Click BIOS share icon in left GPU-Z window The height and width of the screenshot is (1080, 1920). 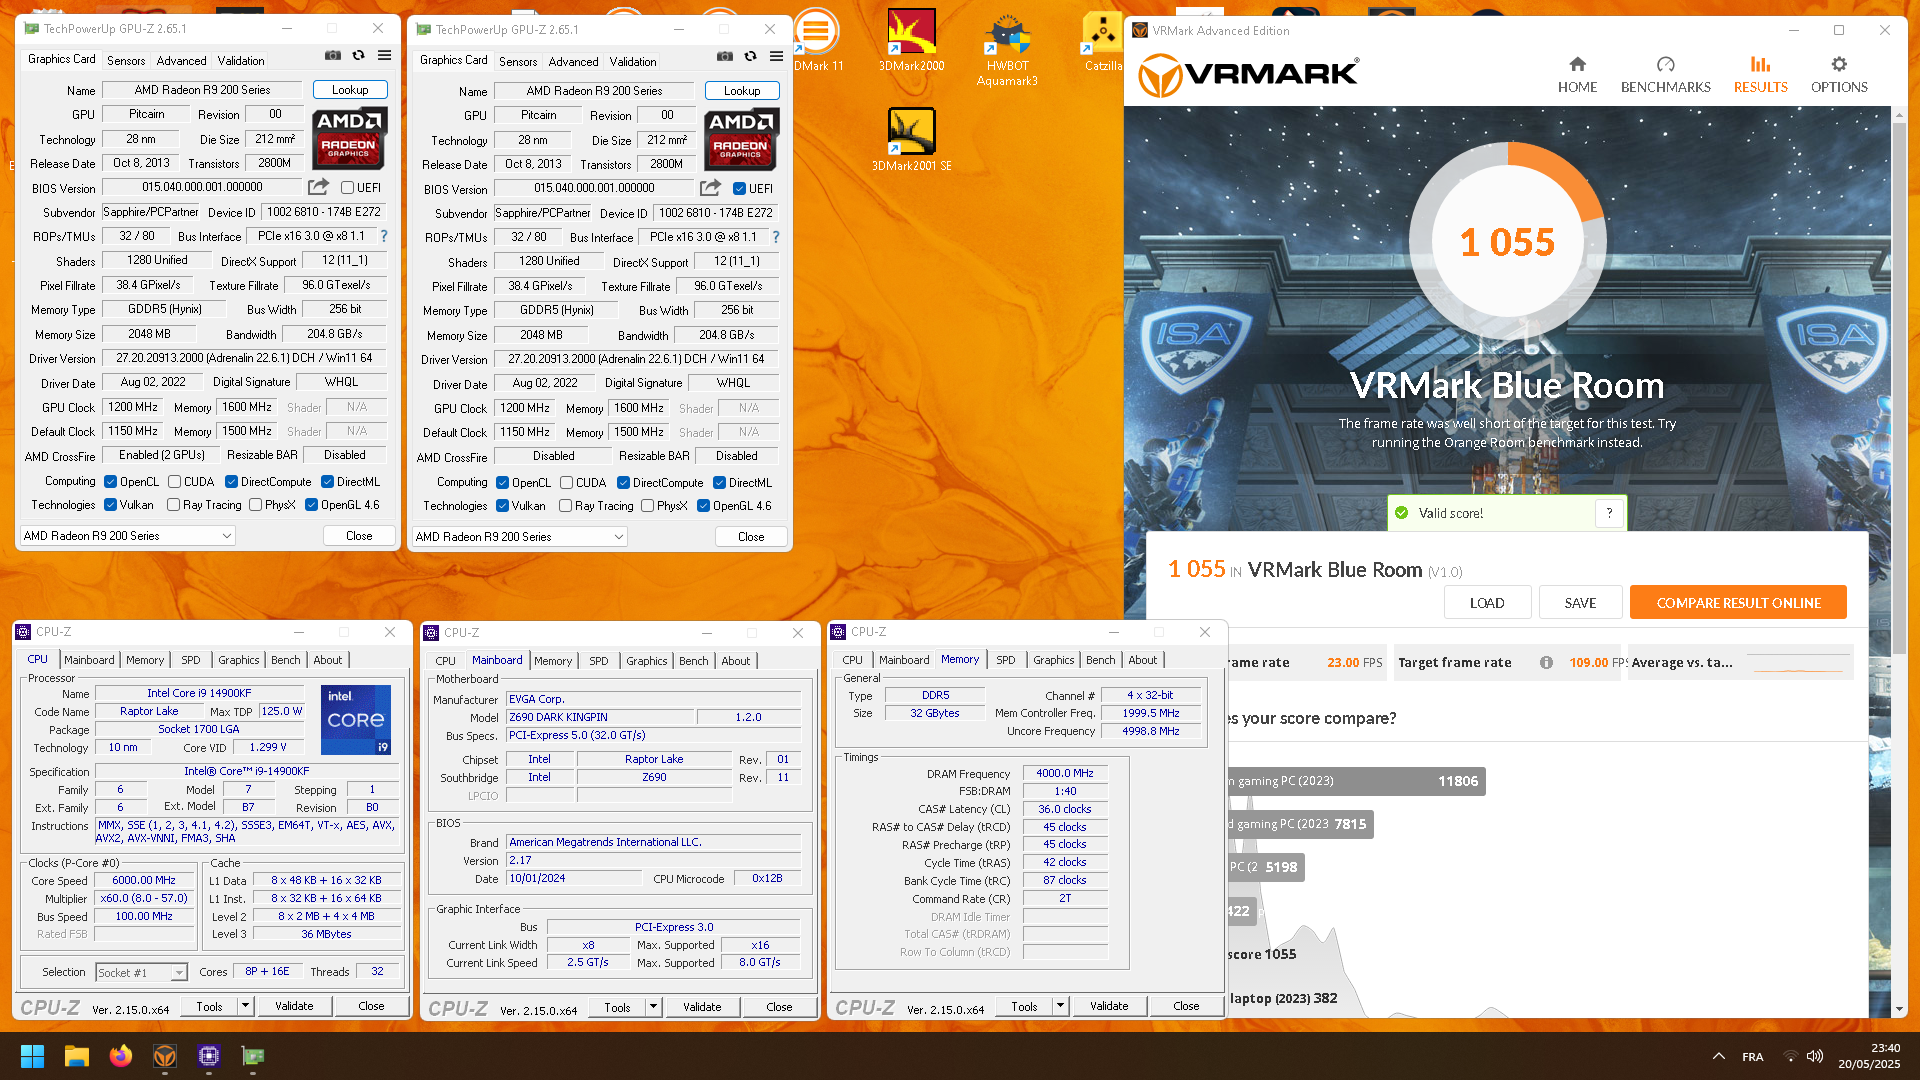pyautogui.click(x=318, y=187)
